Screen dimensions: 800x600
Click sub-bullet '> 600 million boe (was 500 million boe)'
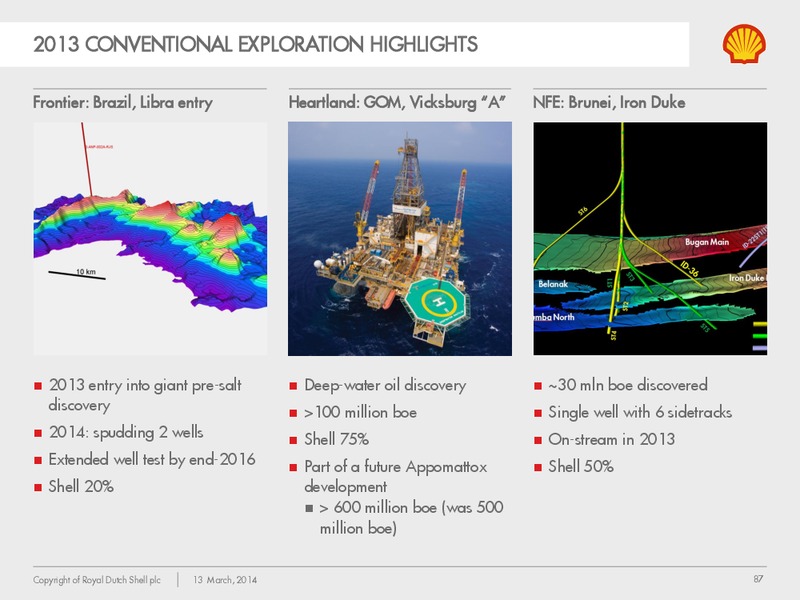tap(411, 517)
